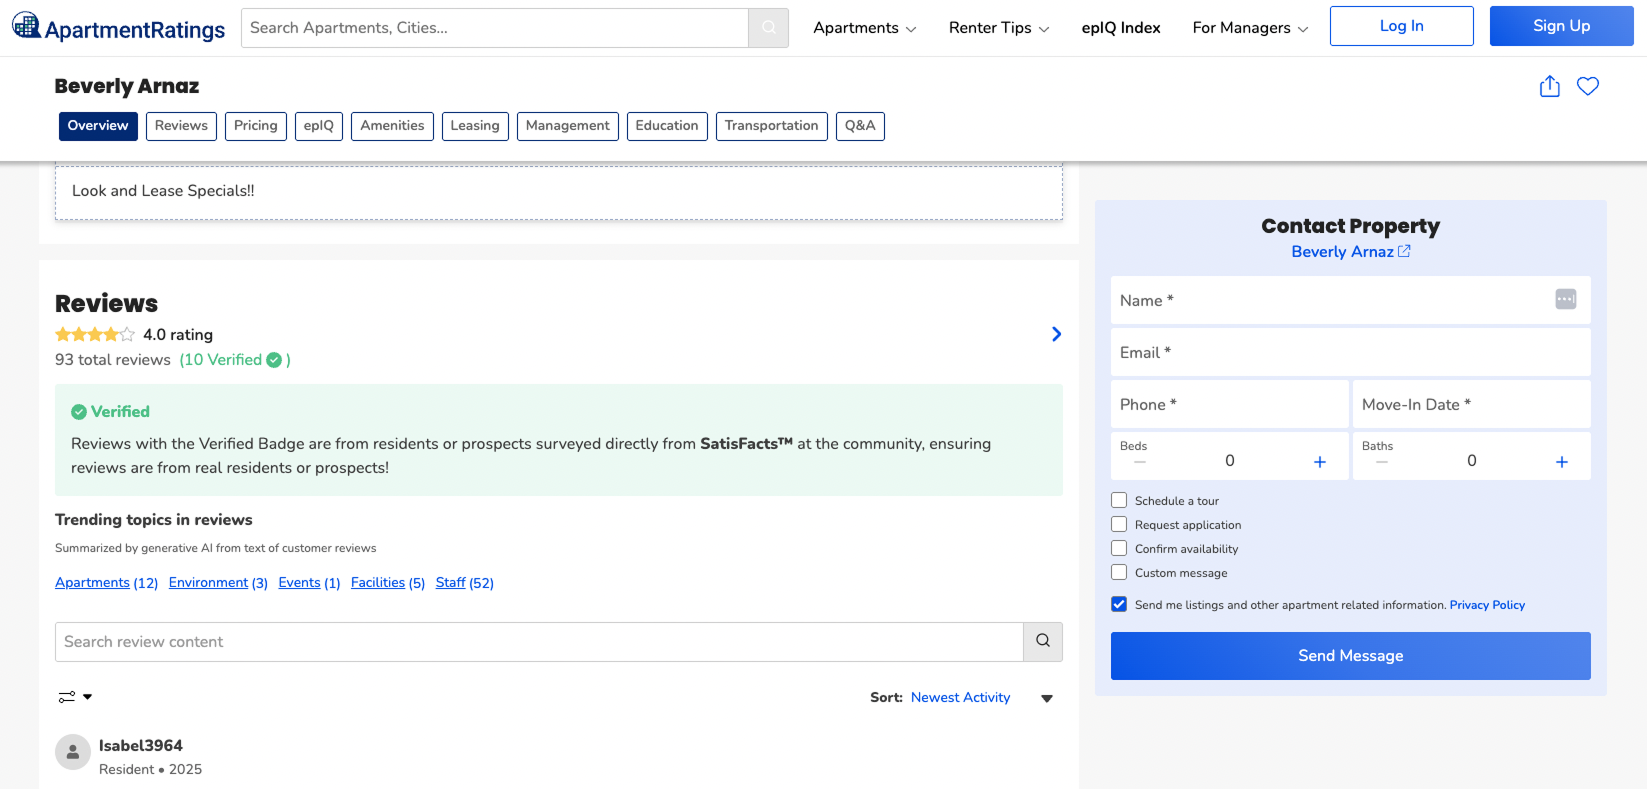Image resolution: width=1647 pixels, height=789 pixels.
Task: Open the review filter options icon
Action: 75,697
